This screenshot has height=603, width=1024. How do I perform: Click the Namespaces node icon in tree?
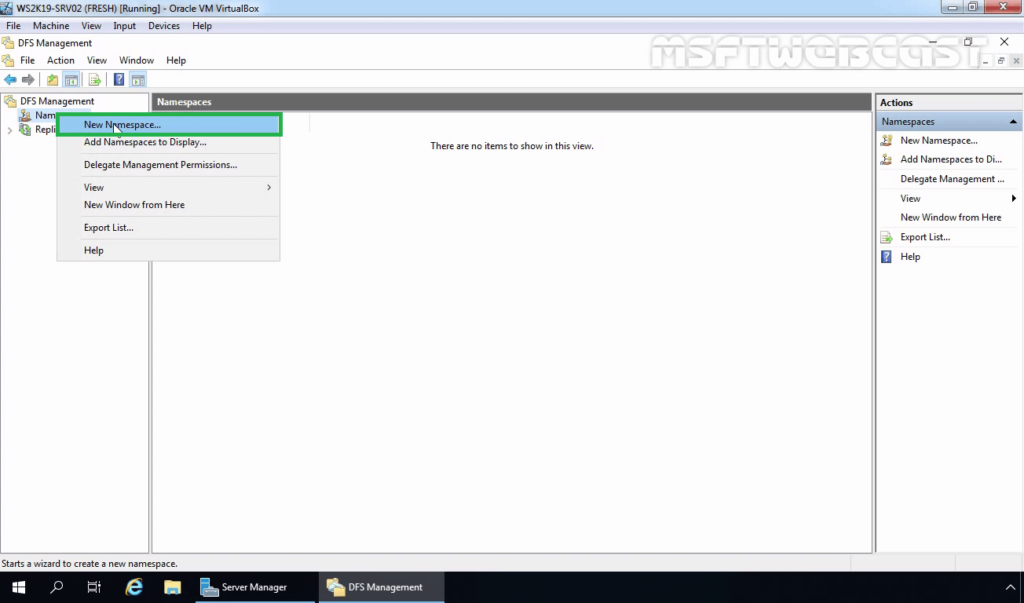coord(25,115)
